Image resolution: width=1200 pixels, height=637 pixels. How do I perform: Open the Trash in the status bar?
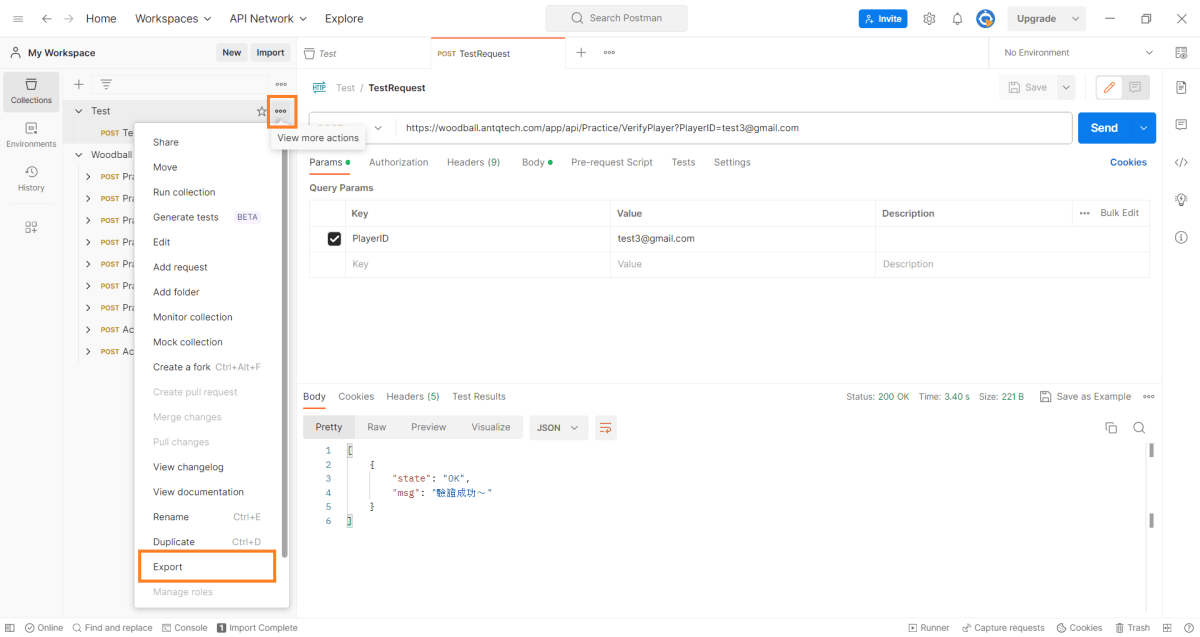click(x=1133, y=628)
